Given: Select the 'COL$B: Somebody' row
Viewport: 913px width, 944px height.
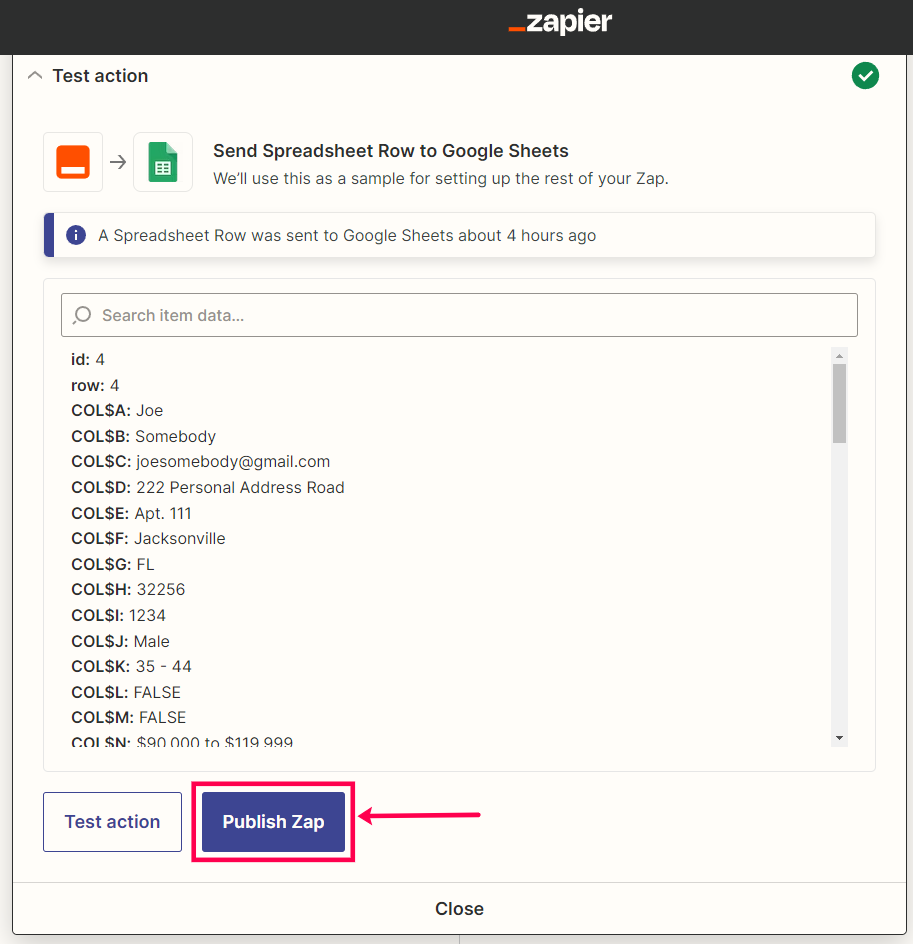Looking at the screenshot, I should [x=143, y=436].
